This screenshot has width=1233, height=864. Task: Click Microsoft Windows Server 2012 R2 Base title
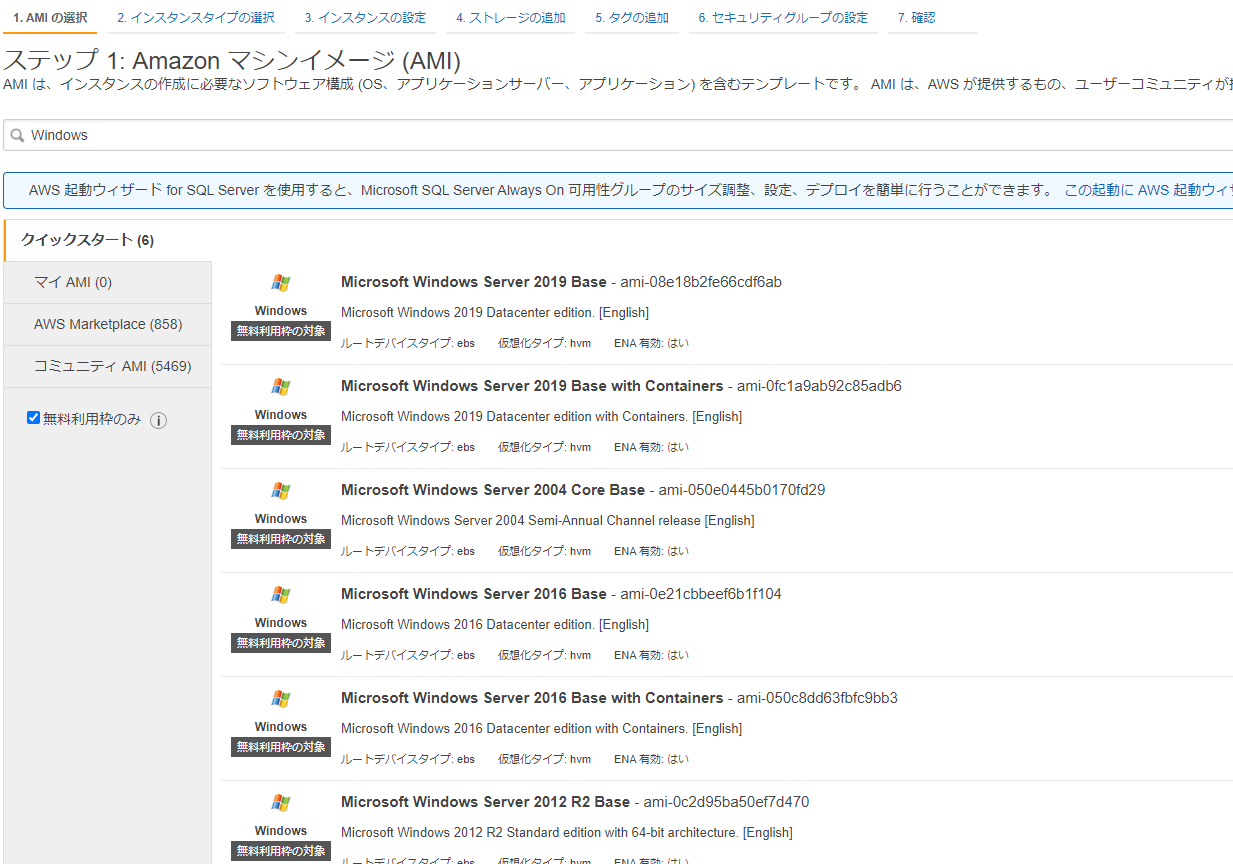pos(486,802)
